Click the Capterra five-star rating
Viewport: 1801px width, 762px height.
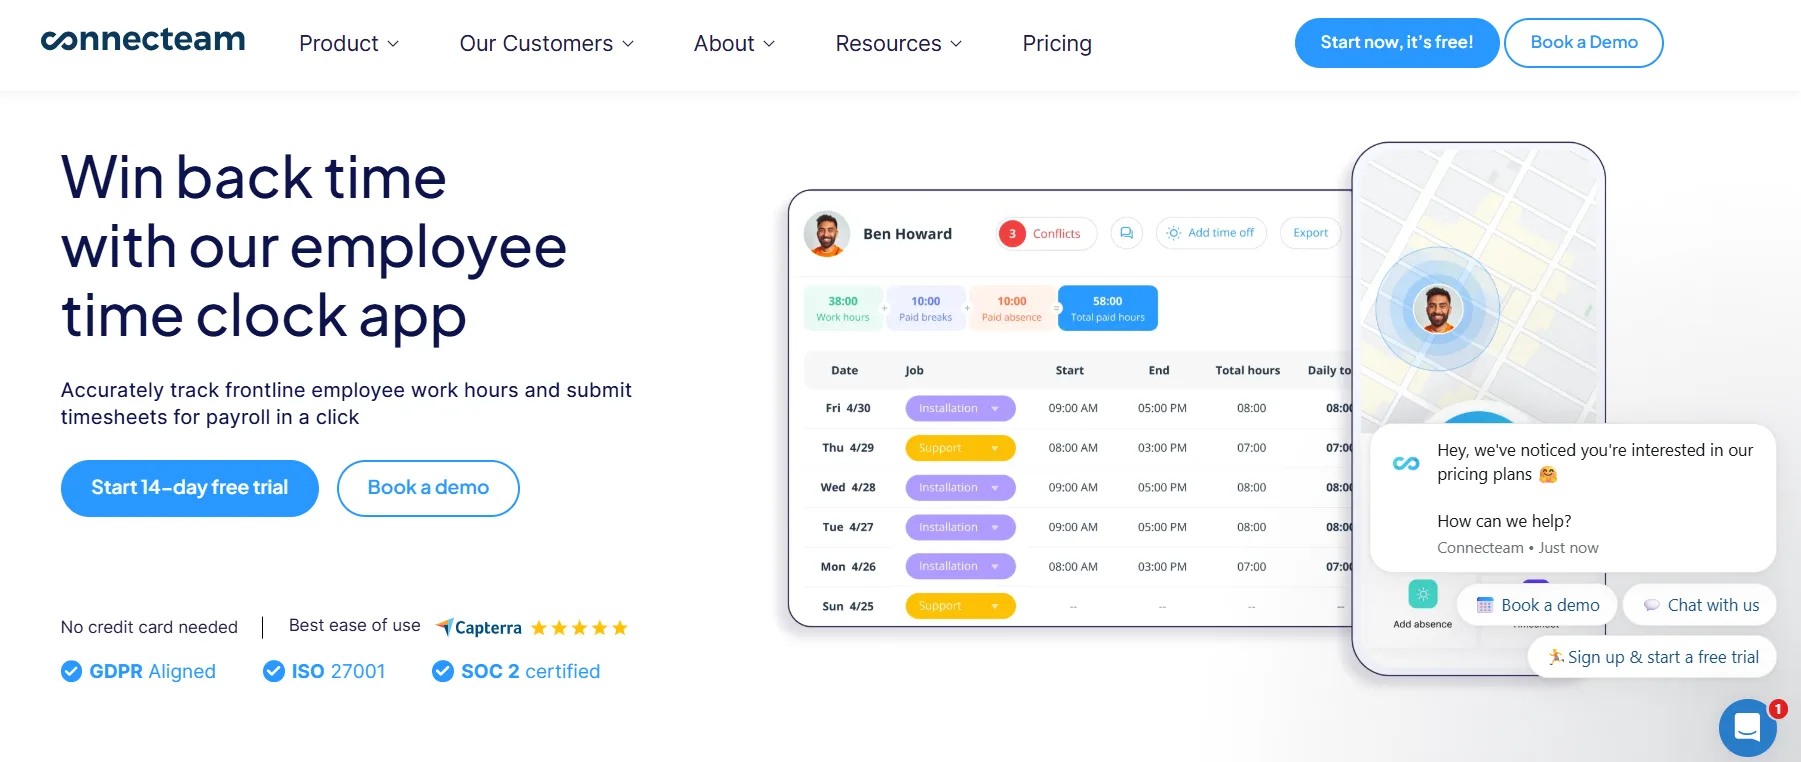579,628
